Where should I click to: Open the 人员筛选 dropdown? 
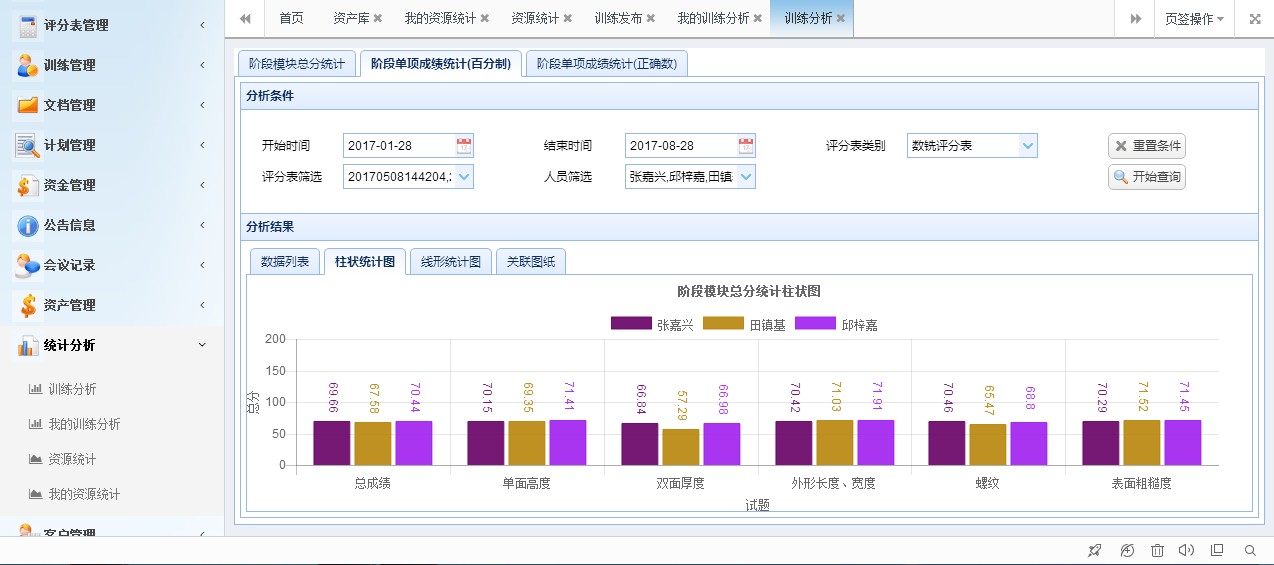click(x=745, y=177)
